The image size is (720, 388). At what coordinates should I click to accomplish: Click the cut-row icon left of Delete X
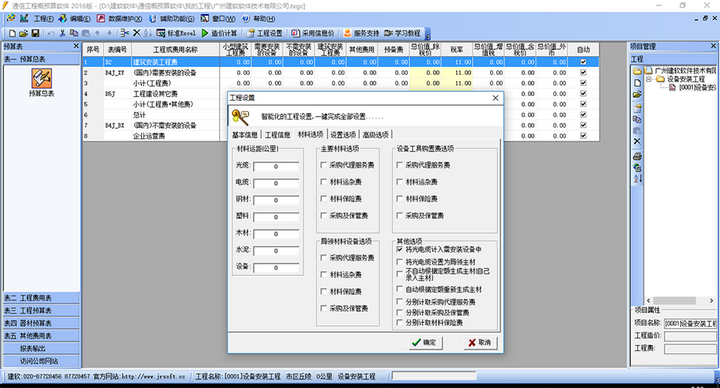tap(124, 33)
